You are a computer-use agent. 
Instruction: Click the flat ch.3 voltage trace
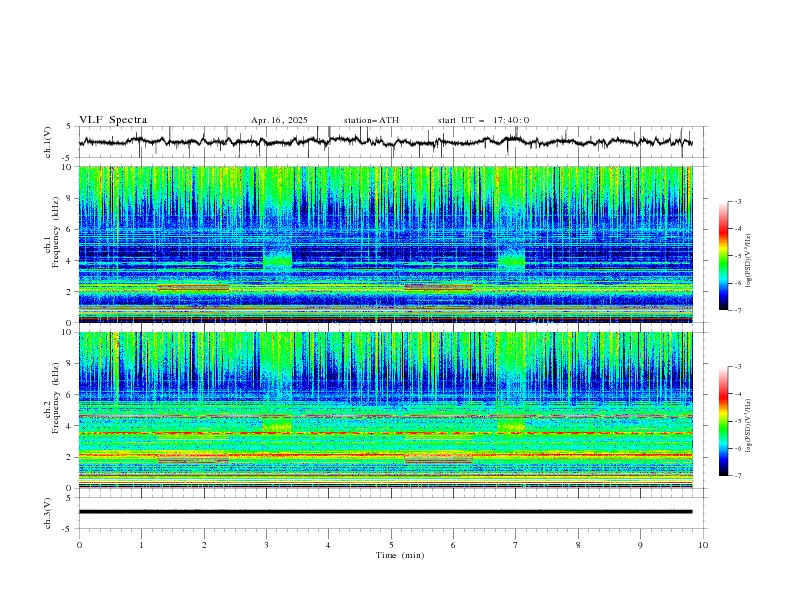pos(386,512)
